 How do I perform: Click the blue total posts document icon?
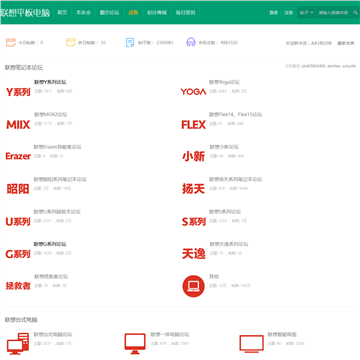tap(130, 43)
